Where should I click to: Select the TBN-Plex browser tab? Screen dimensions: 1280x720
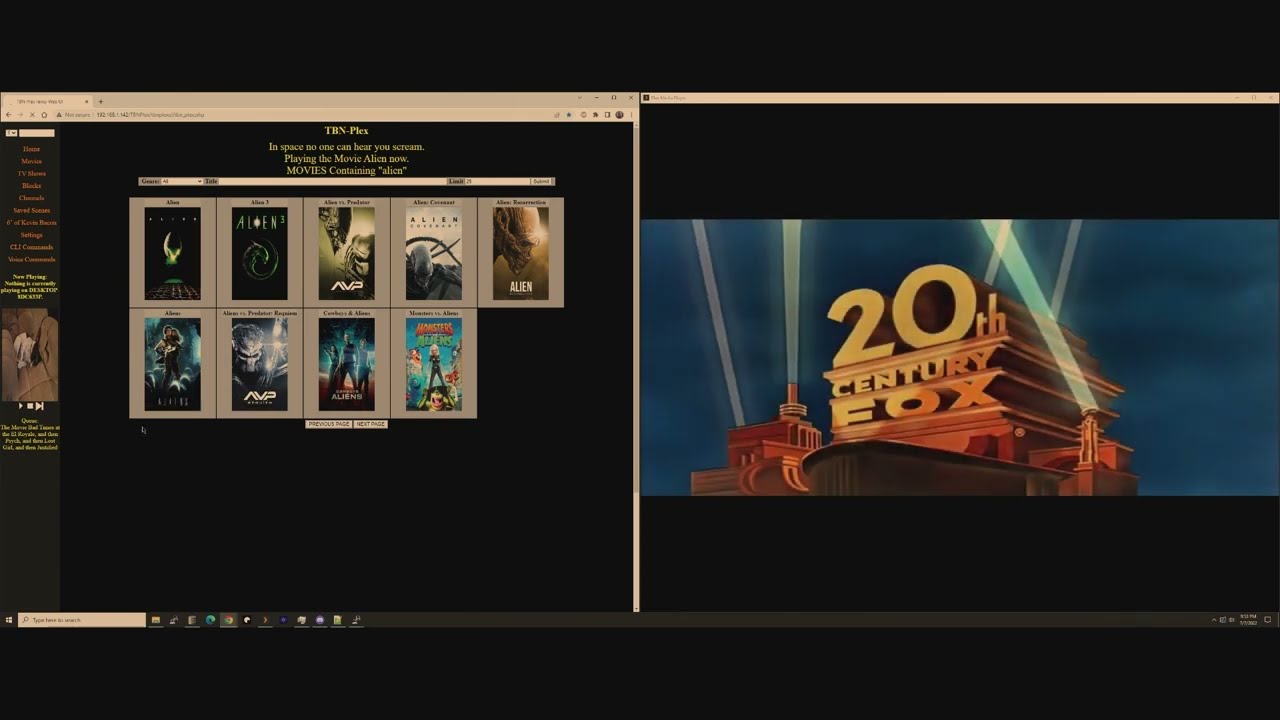point(49,101)
